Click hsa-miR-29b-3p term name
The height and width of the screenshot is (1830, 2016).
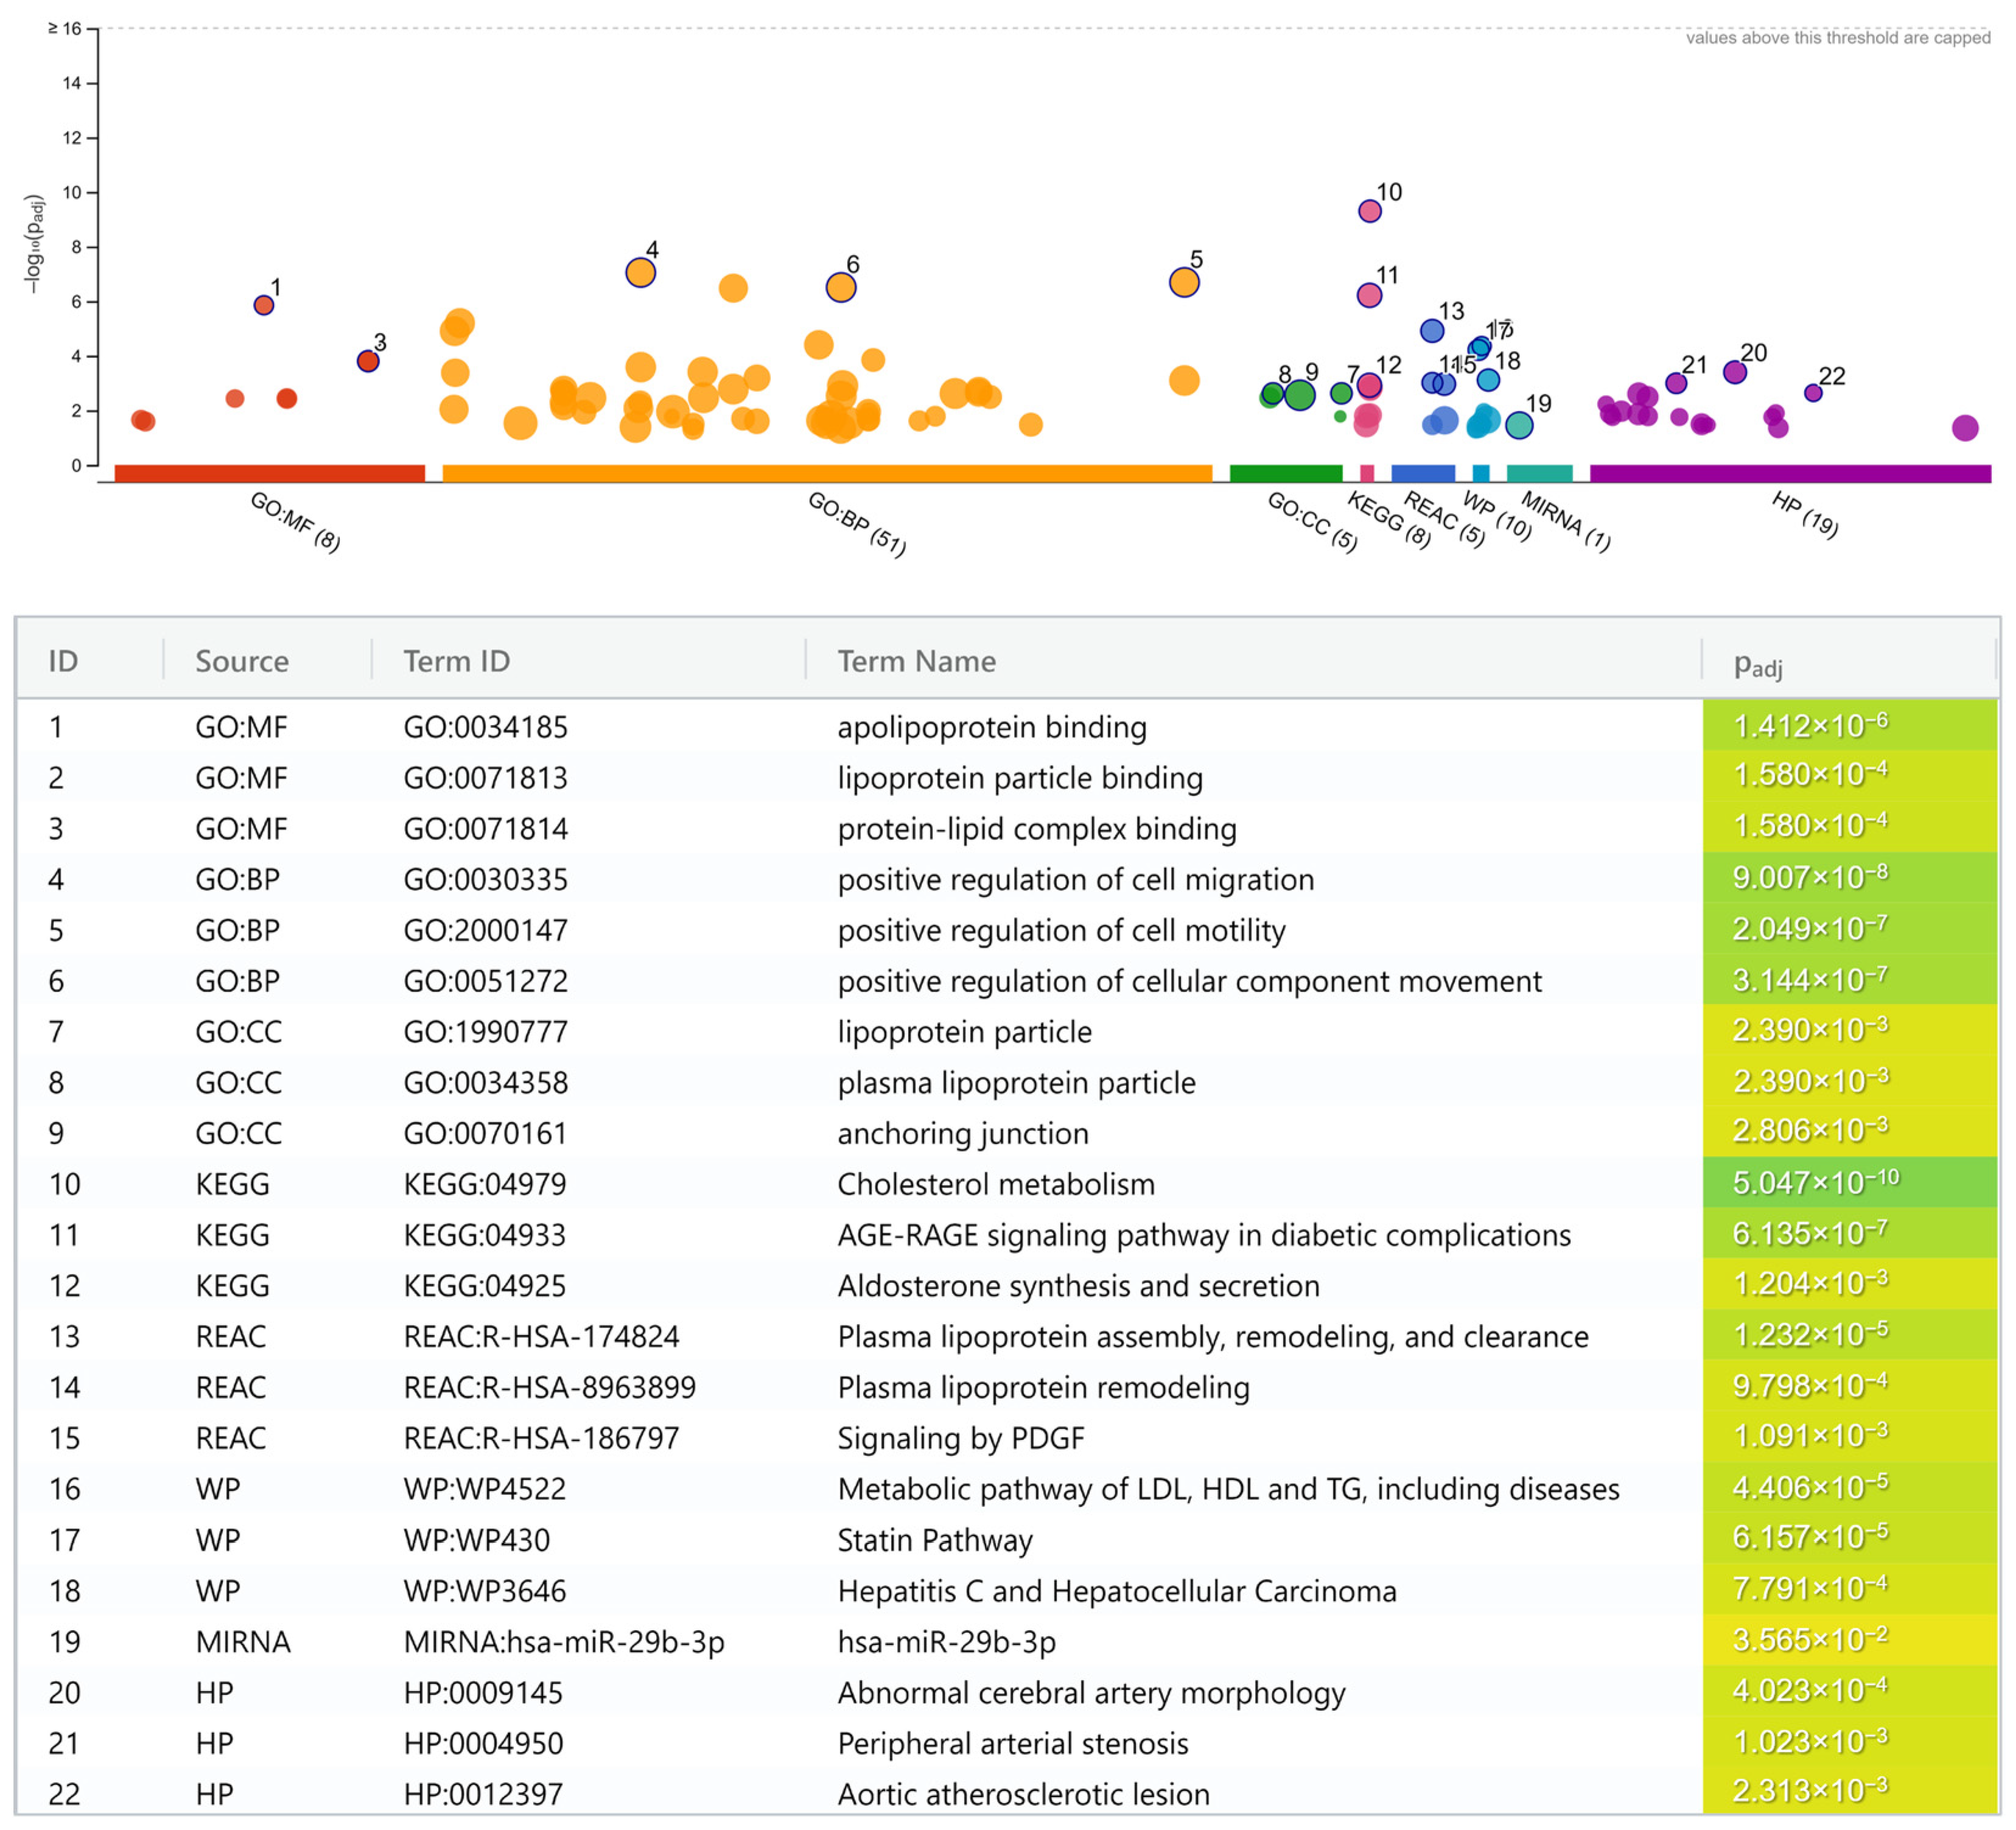(x=946, y=1642)
